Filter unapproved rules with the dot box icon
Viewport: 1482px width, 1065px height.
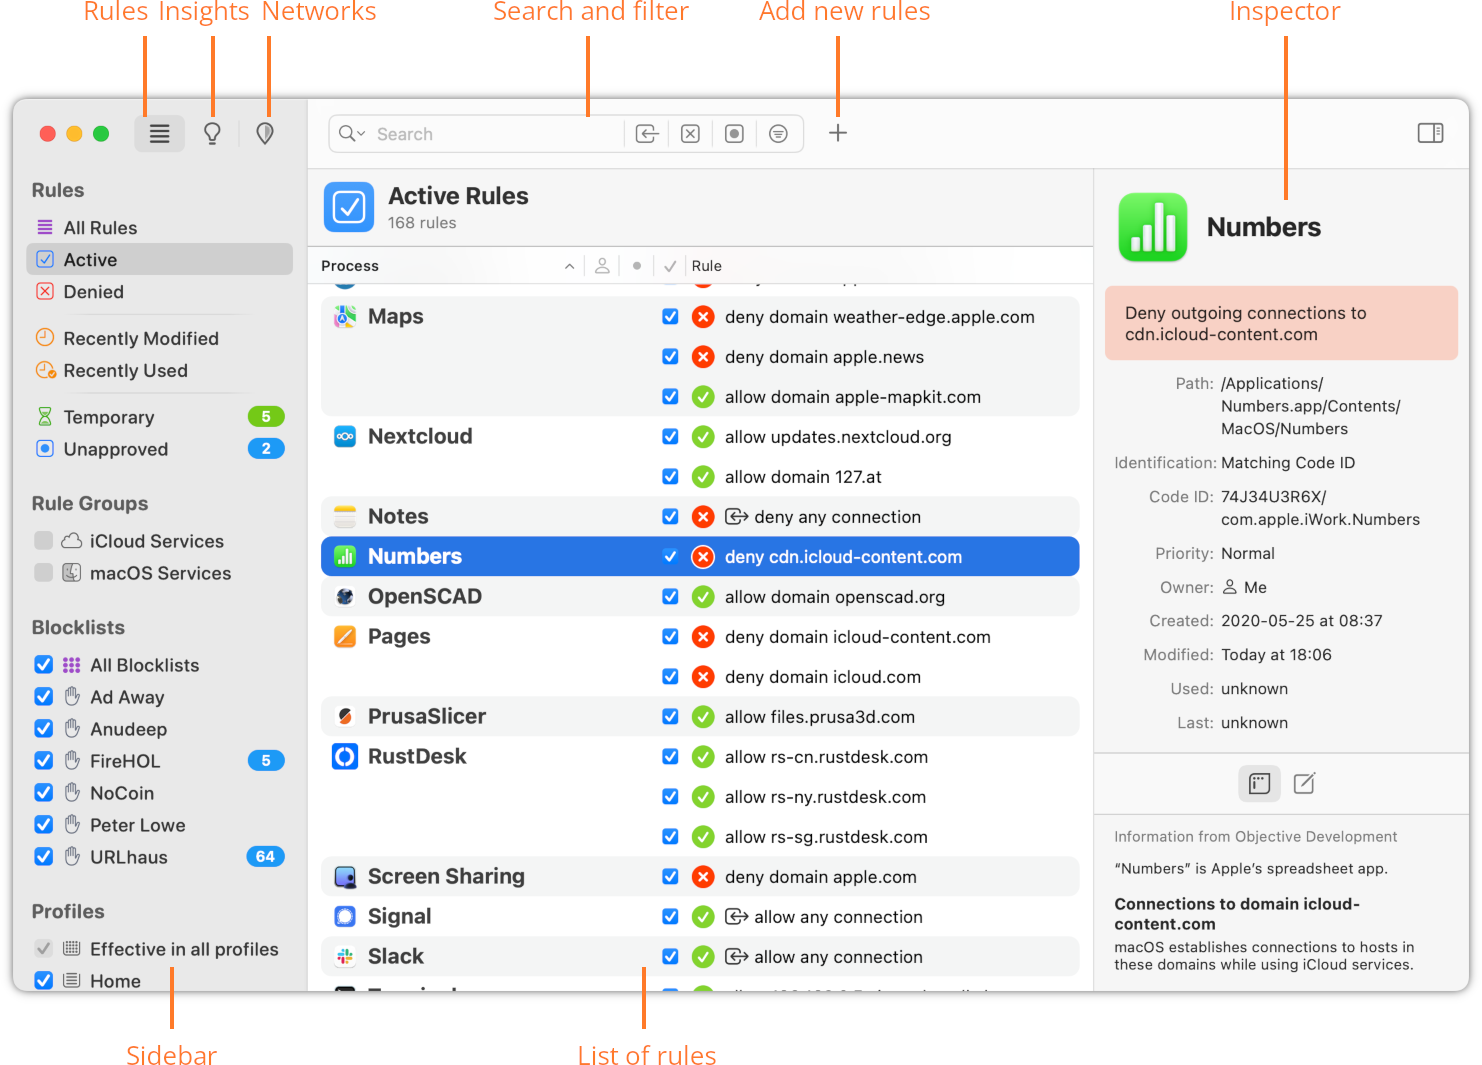[x=734, y=134]
